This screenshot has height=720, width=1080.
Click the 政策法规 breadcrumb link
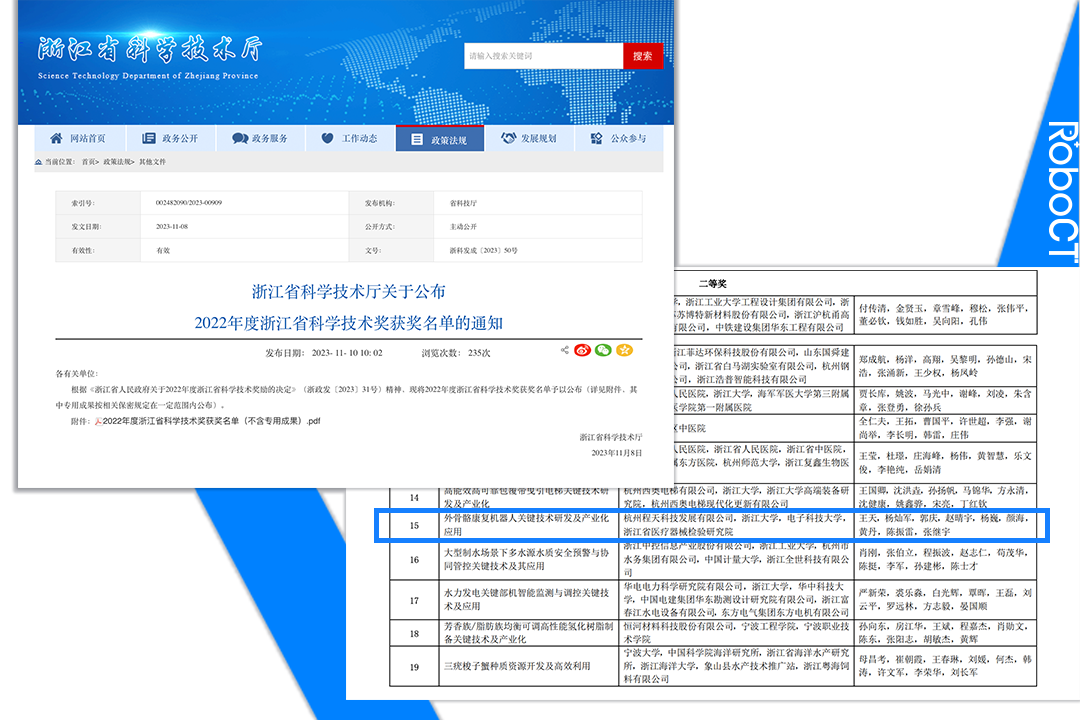(115, 161)
